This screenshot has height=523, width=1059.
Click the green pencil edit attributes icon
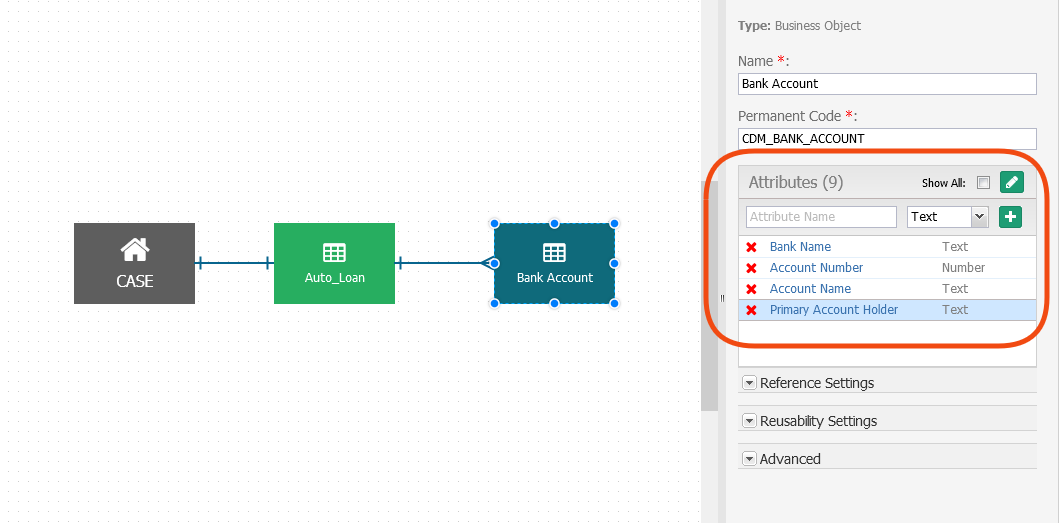[1012, 182]
